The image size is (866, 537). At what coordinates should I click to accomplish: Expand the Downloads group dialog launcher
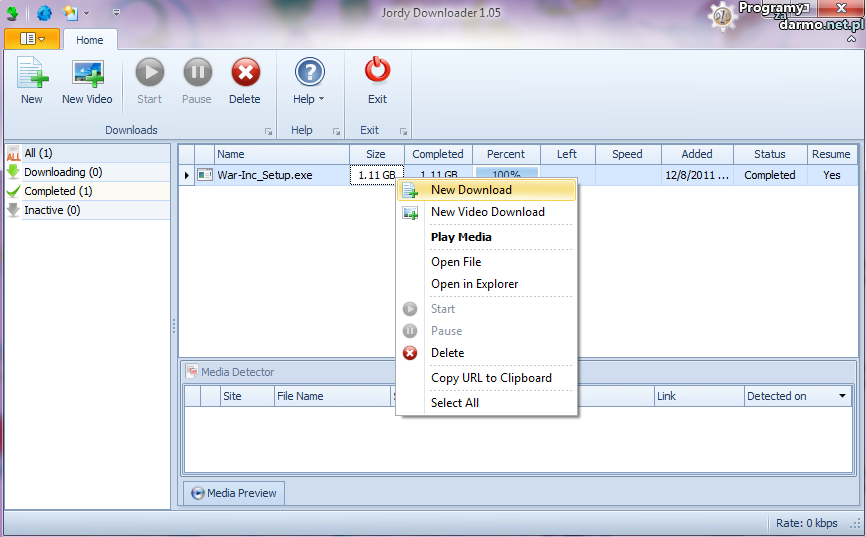click(x=268, y=131)
